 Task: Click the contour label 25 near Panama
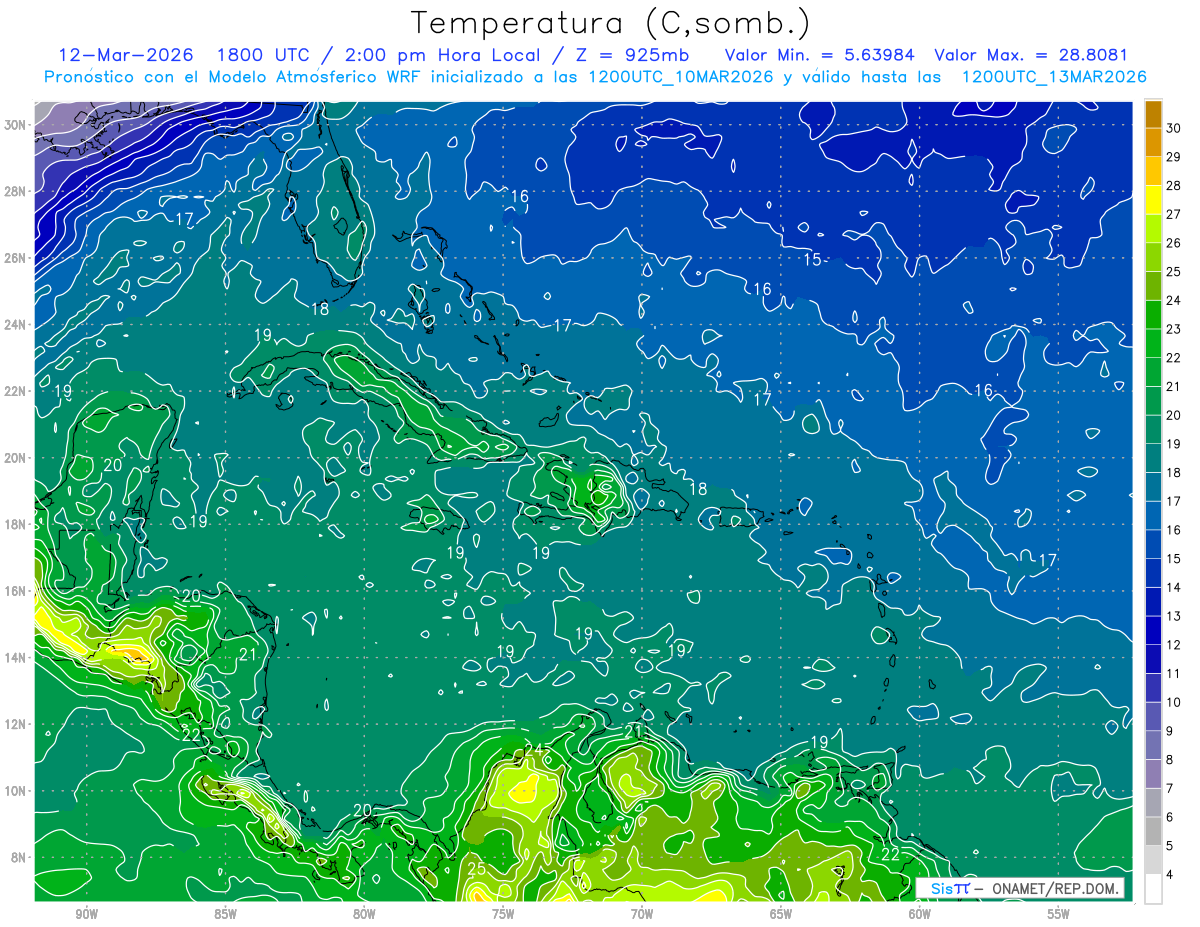coord(477,869)
